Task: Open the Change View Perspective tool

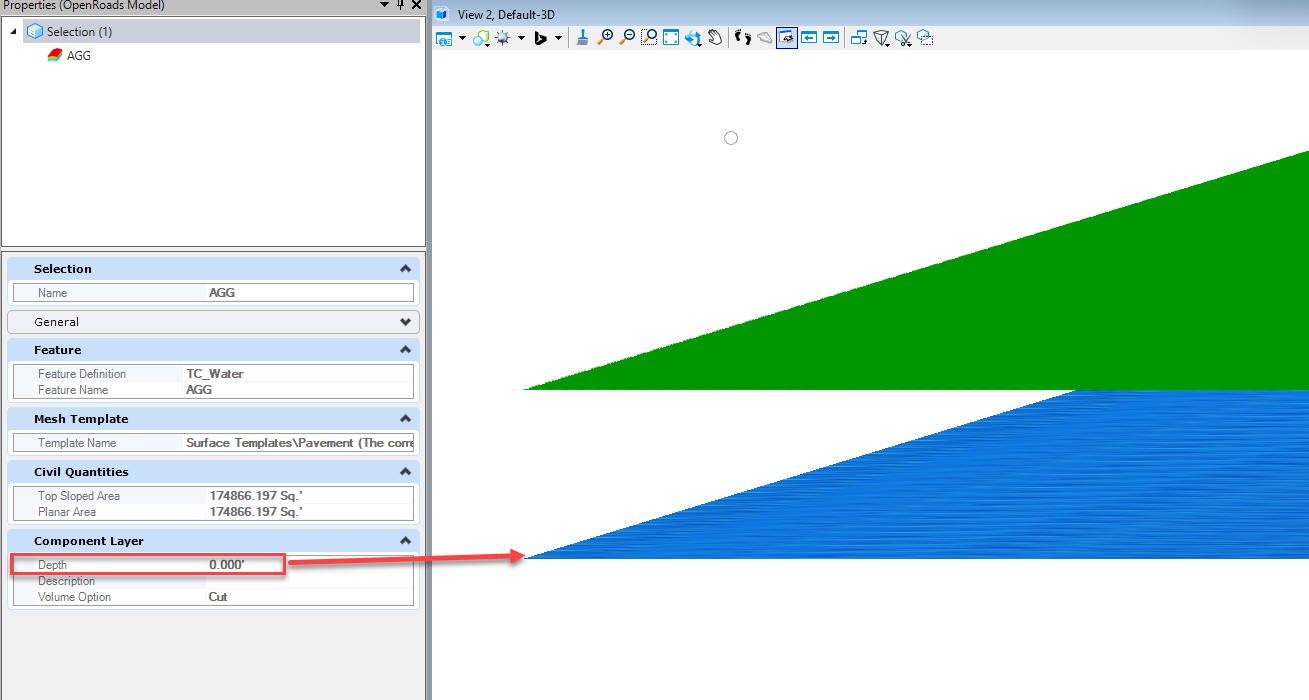Action: 881,38
